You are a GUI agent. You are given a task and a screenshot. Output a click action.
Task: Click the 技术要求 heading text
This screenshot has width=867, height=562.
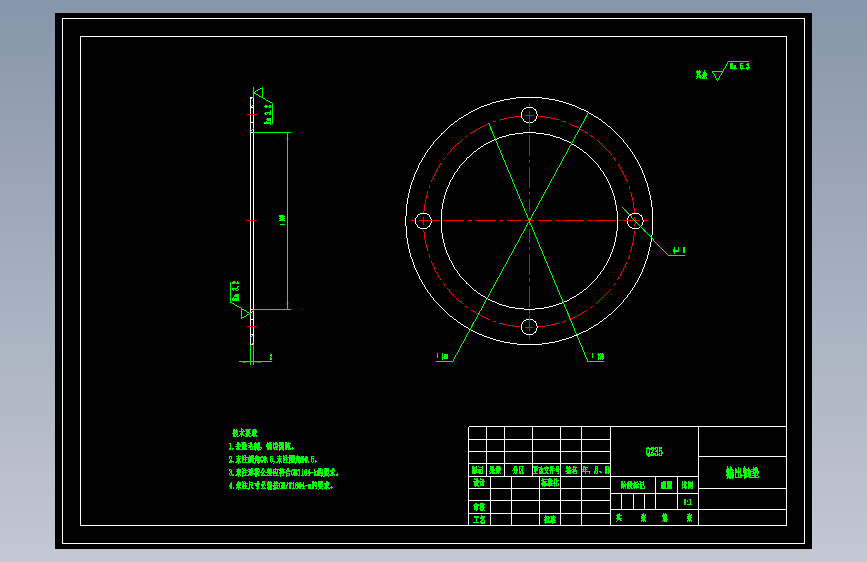point(244,433)
